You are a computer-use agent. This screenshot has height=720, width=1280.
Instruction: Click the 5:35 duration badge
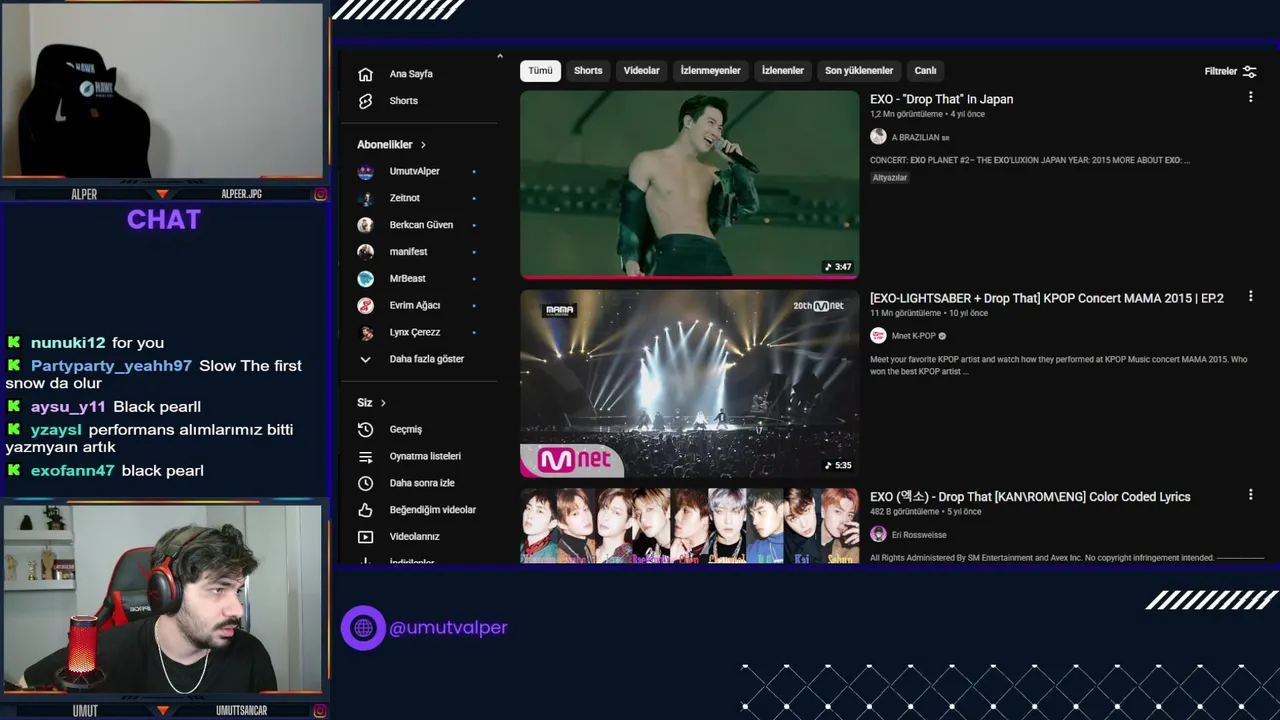click(x=838, y=465)
